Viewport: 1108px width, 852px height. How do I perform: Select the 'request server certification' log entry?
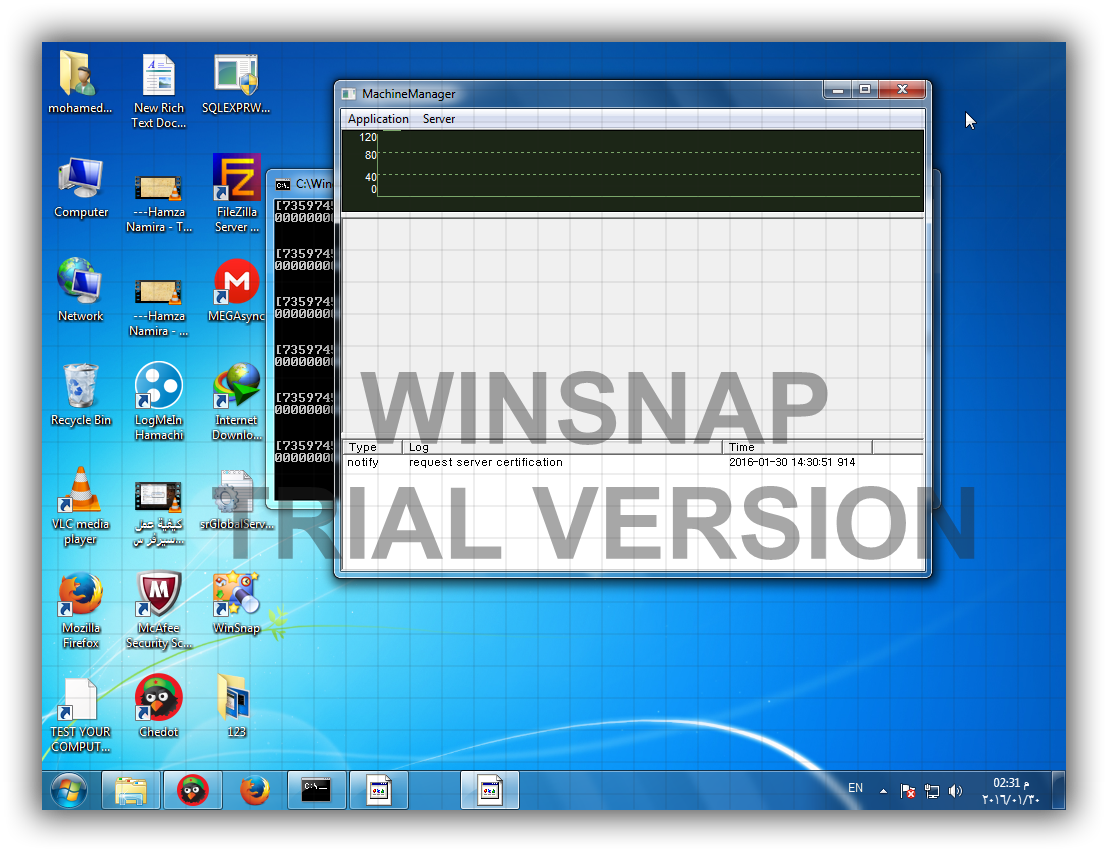(x=486, y=463)
